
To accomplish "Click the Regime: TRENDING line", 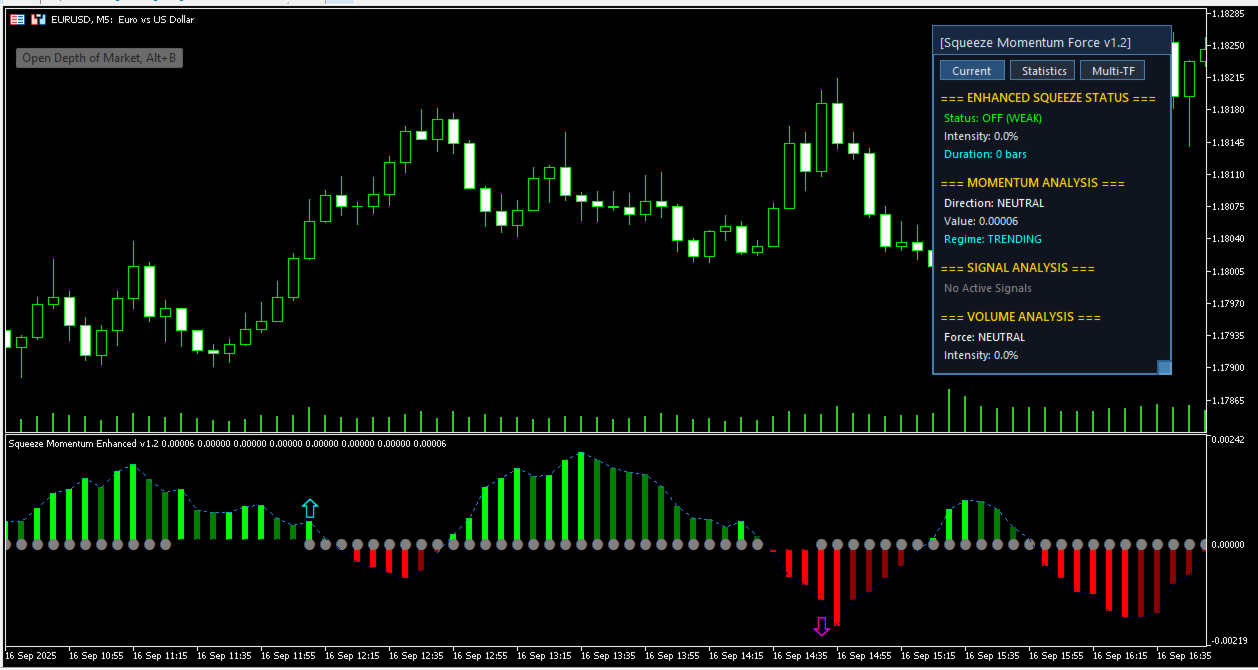I will click(993, 239).
